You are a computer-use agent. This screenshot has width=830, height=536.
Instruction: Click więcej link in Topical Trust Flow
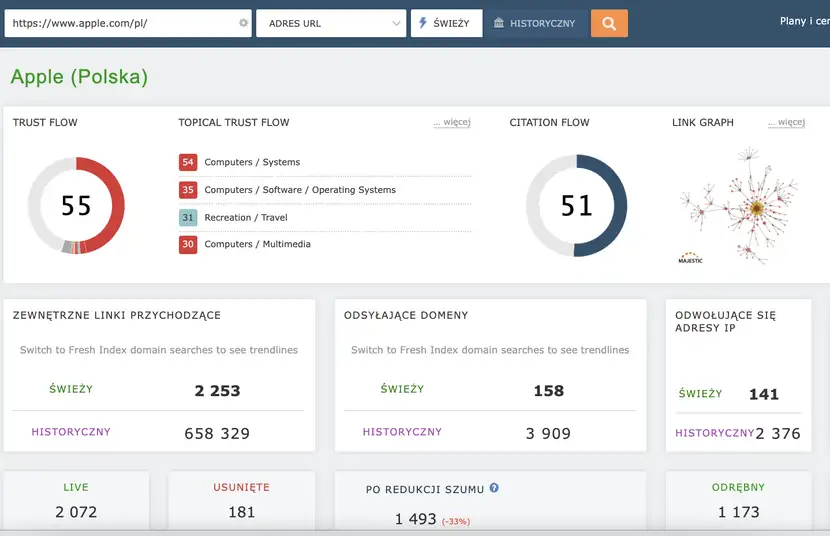pyautogui.click(x=452, y=122)
